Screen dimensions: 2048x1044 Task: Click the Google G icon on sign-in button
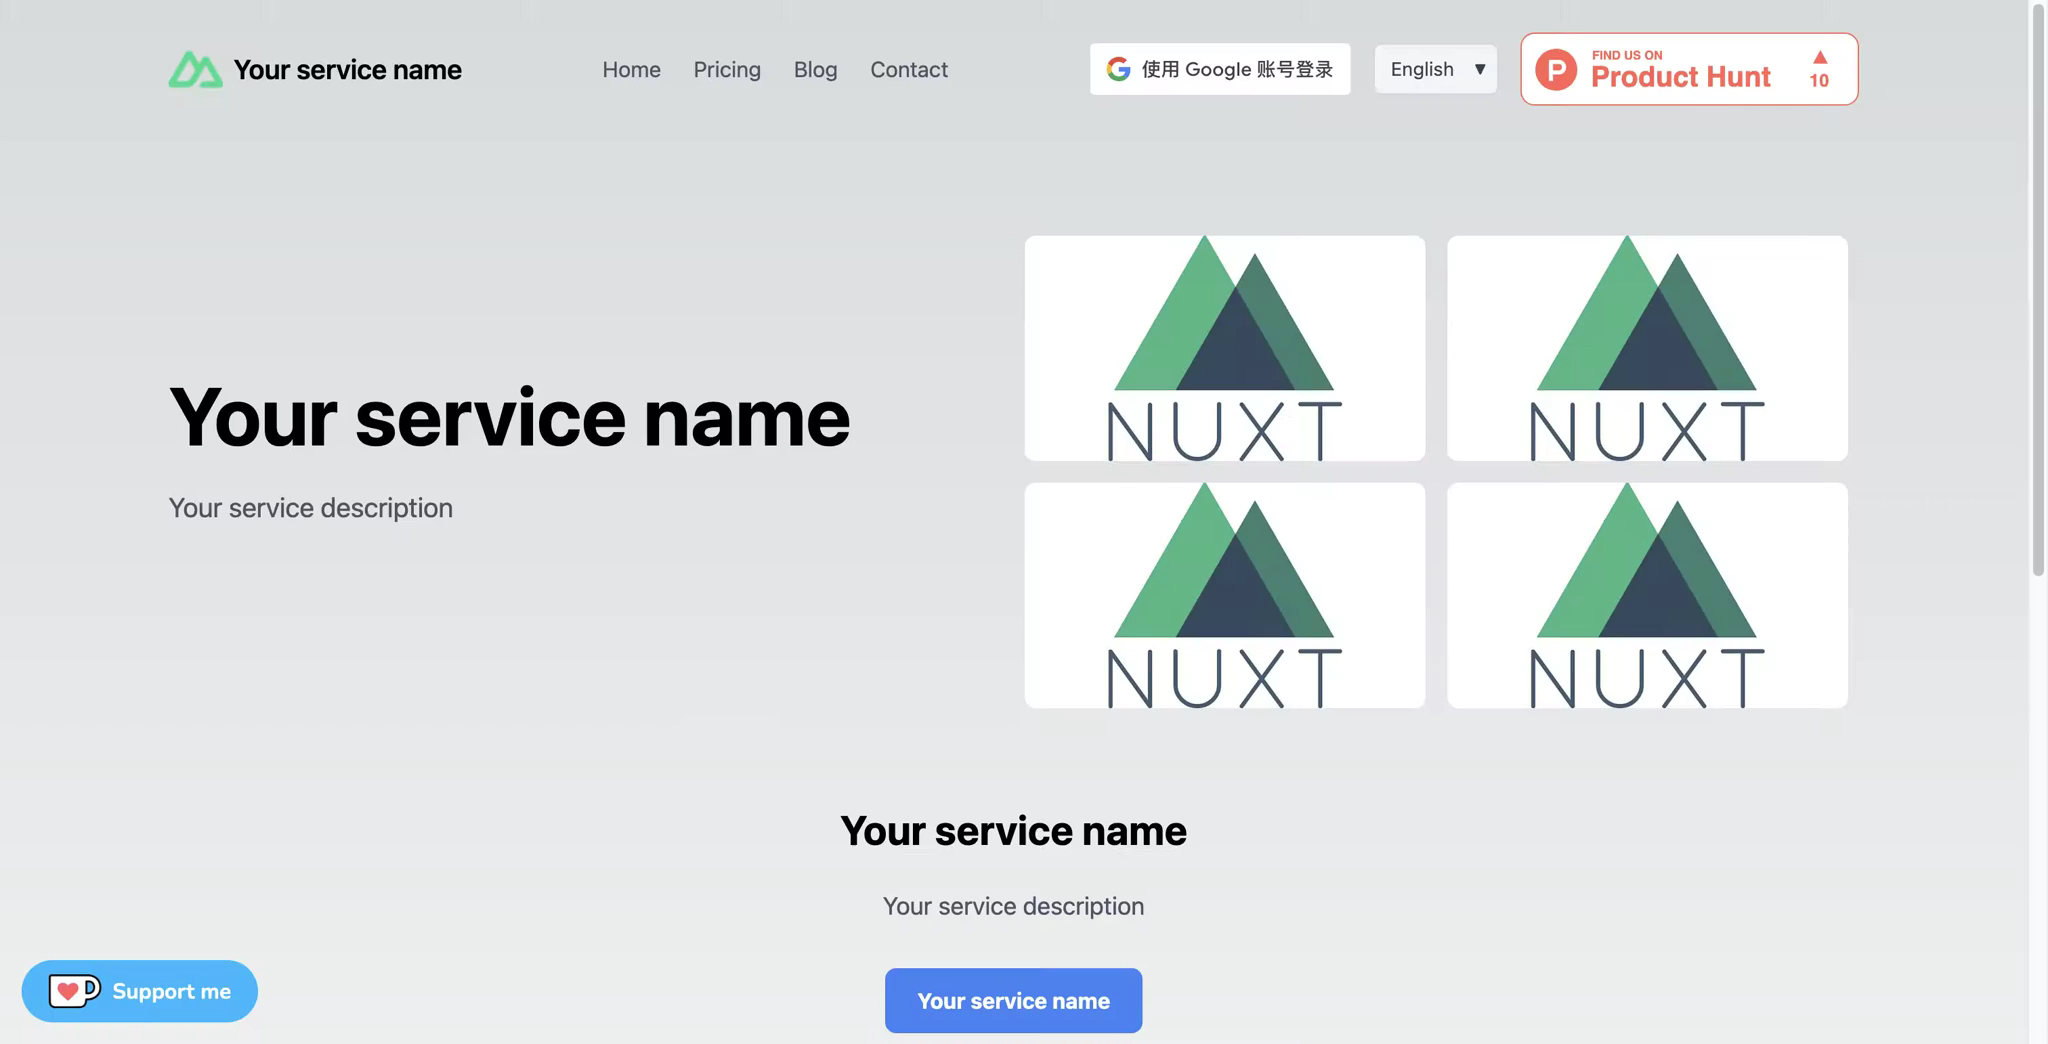[x=1118, y=69]
